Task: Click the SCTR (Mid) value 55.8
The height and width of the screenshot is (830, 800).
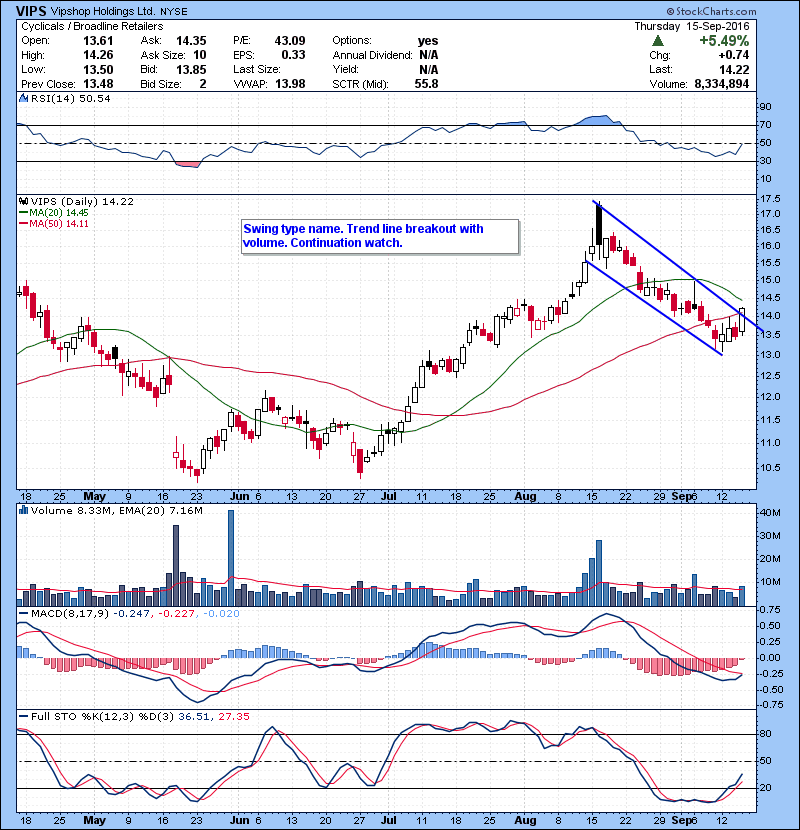Action: point(427,84)
